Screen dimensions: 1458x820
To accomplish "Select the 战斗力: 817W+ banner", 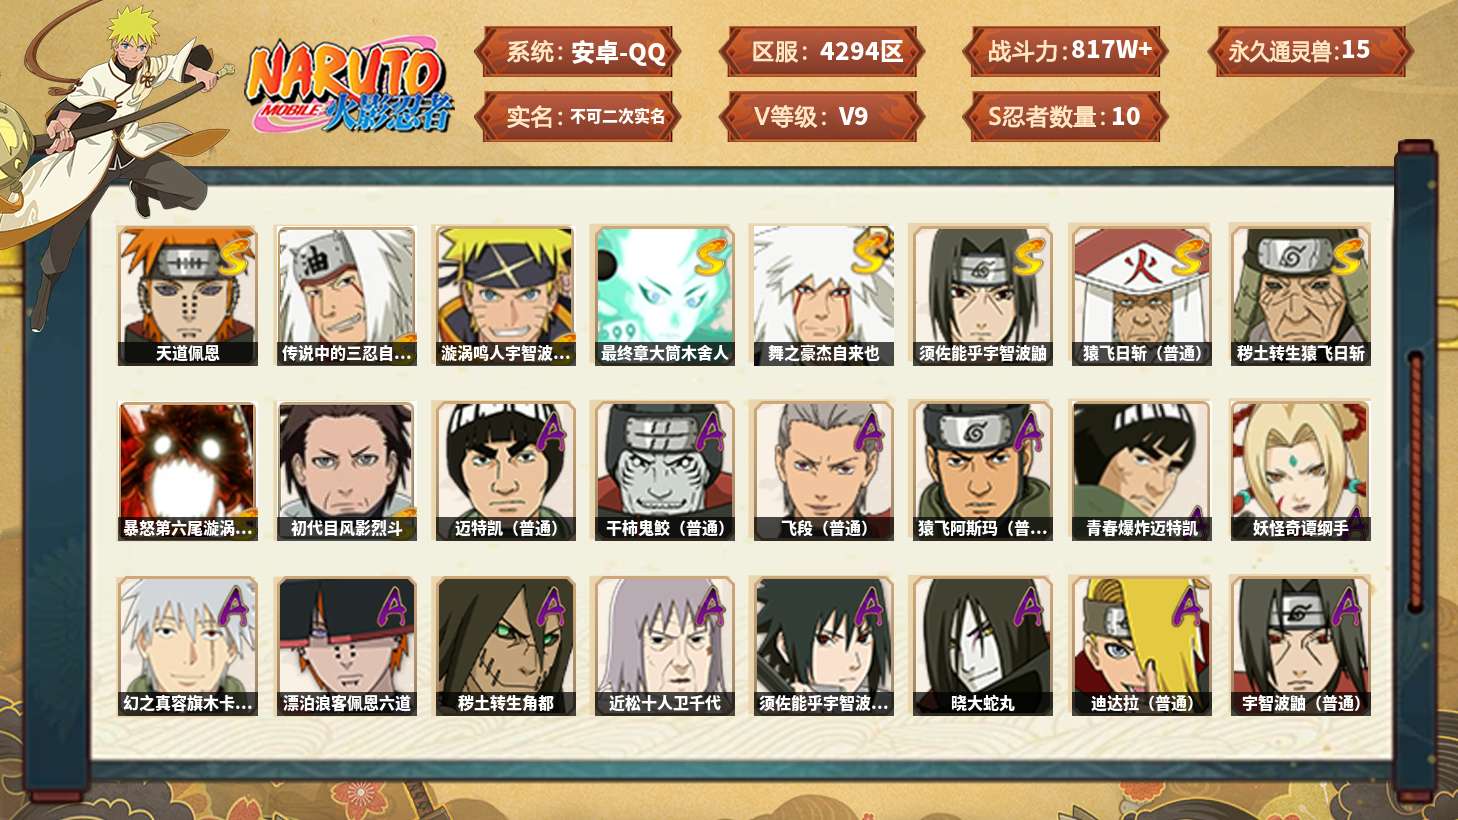I will point(1066,51).
